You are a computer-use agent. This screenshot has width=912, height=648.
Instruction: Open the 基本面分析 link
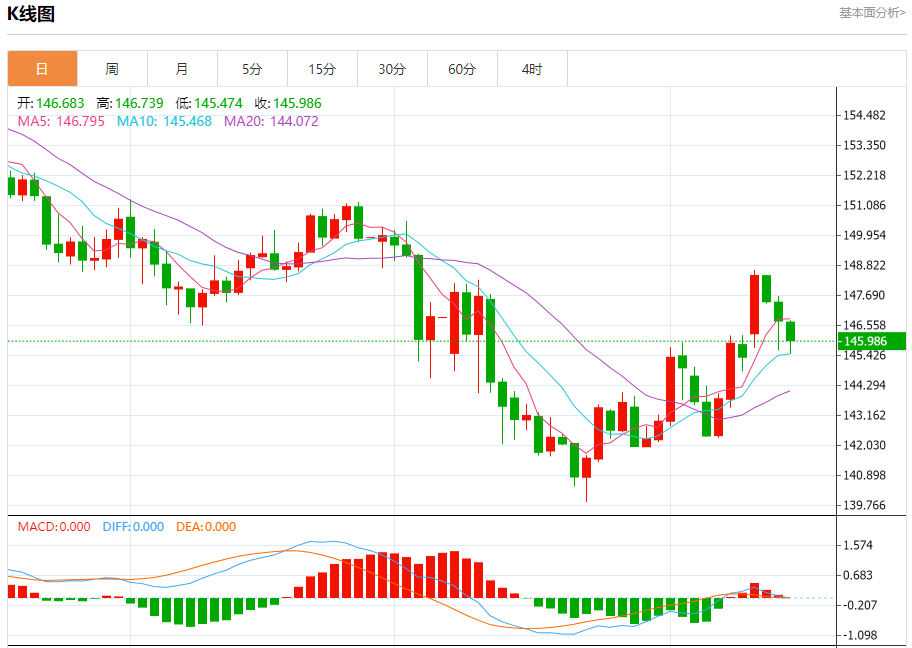click(872, 13)
